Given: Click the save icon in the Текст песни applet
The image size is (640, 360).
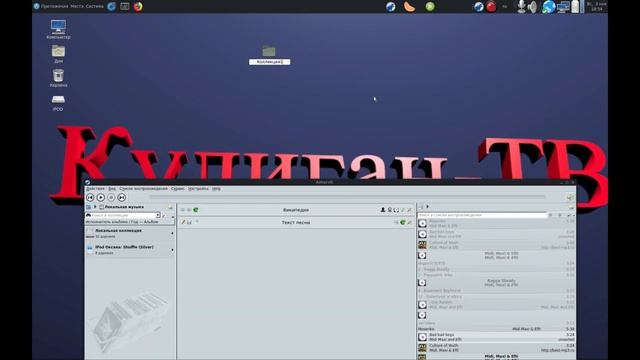Looking at the screenshot, I should 189,222.
